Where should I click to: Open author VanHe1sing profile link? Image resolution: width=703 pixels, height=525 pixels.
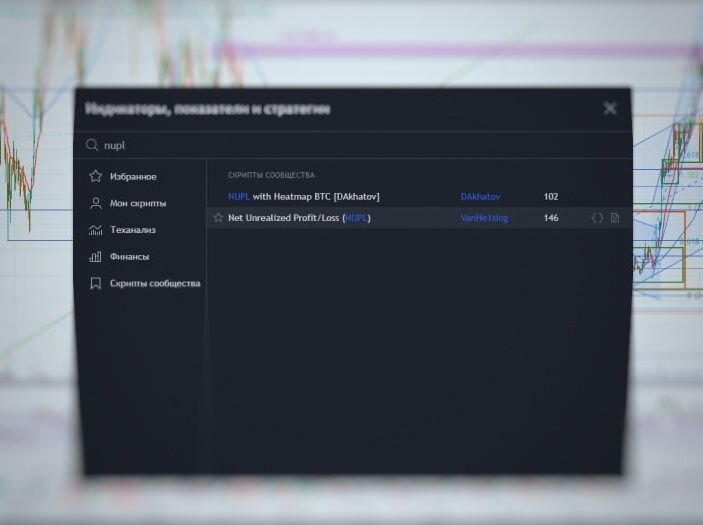(x=484, y=218)
